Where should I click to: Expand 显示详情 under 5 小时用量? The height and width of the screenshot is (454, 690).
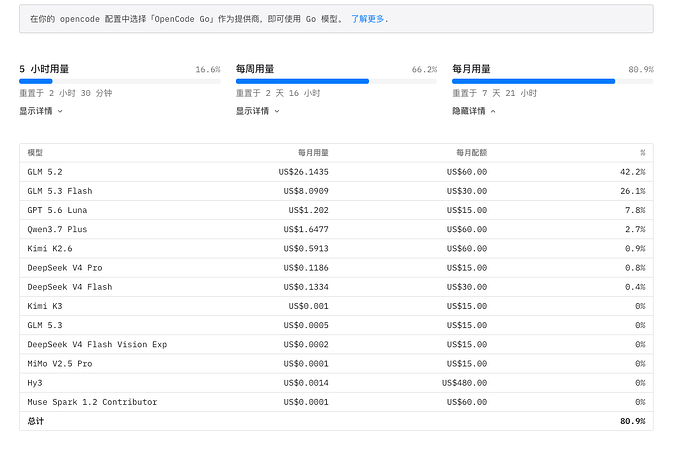pyautogui.click(x=41, y=111)
